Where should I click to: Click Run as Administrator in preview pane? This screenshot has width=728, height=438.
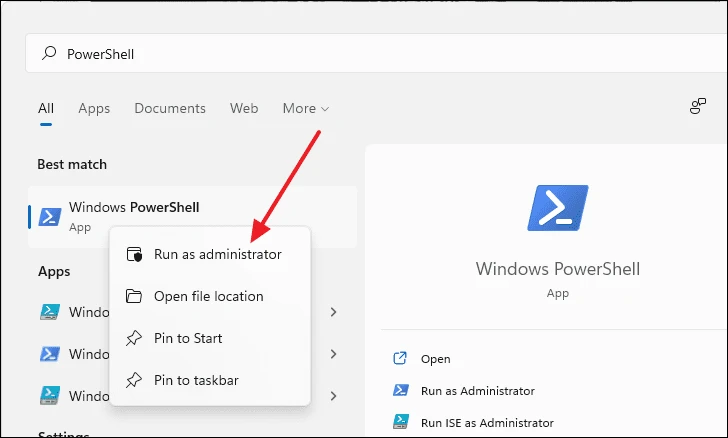tap(478, 391)
